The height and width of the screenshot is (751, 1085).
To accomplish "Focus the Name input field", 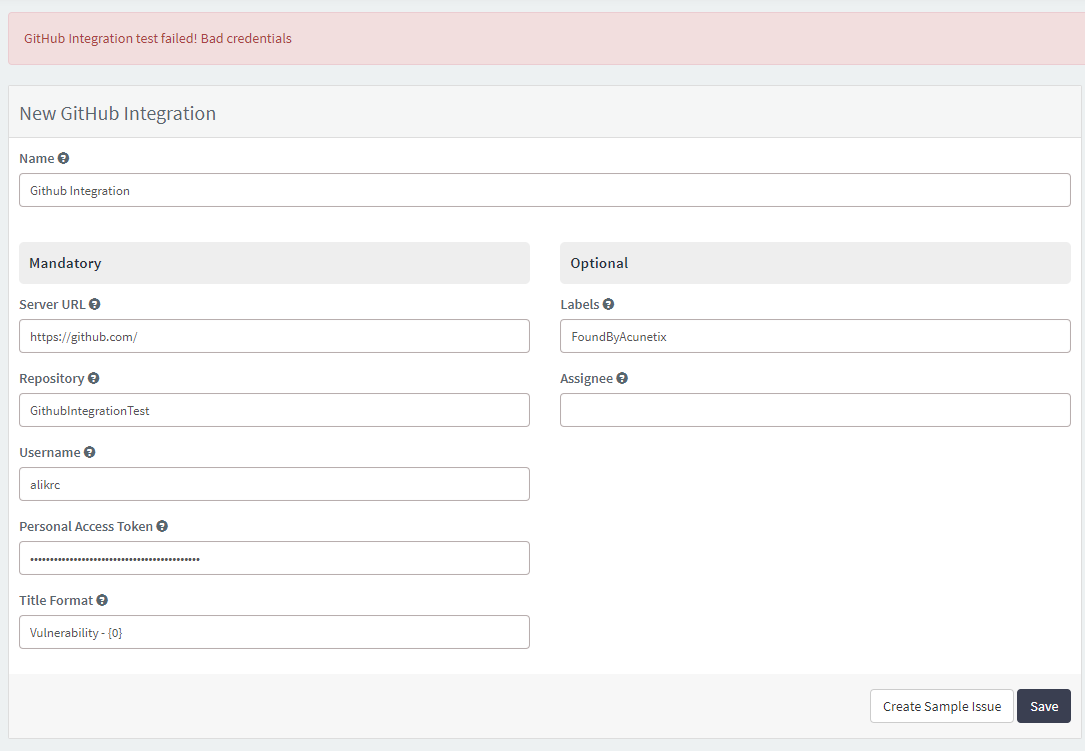I will (545, 190).
